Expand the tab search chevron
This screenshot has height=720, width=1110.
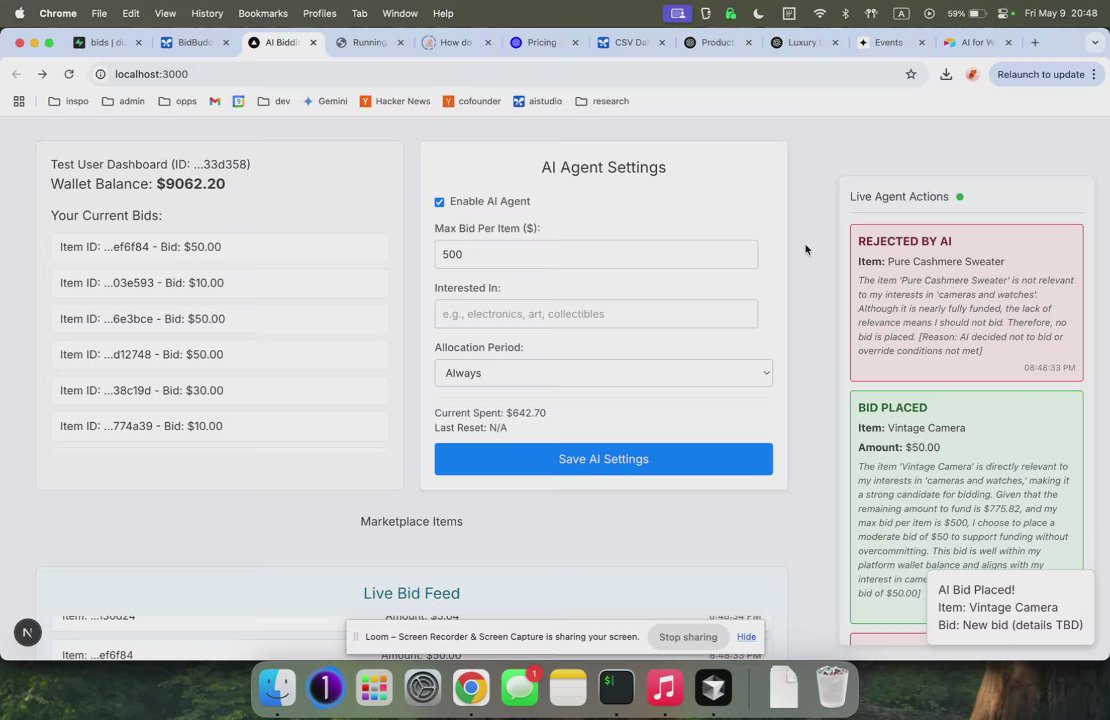pyautogui.click(x=1094, y=42)
